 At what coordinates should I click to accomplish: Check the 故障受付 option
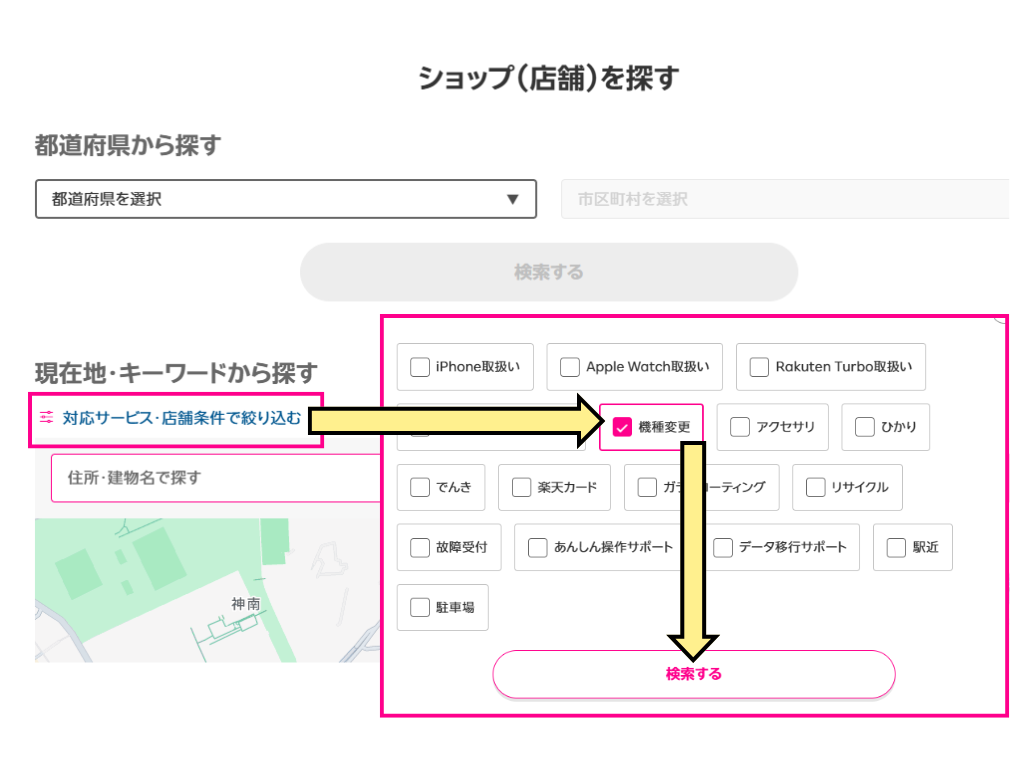click(420, 548)
